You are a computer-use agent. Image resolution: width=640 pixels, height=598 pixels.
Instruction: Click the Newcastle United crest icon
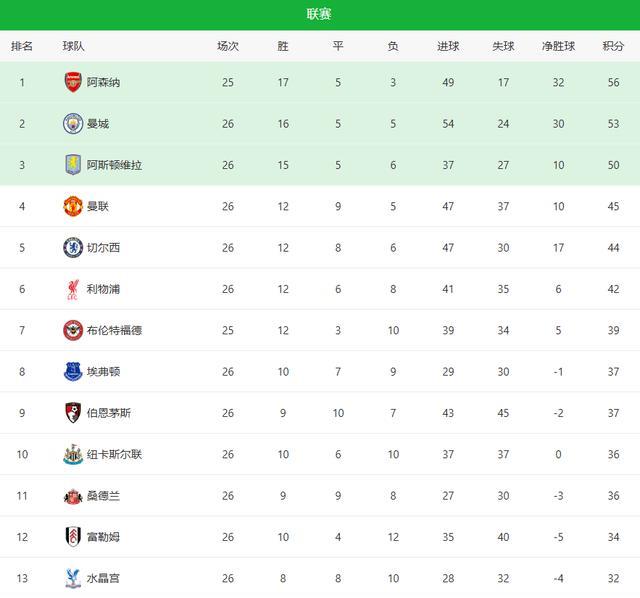72,454
